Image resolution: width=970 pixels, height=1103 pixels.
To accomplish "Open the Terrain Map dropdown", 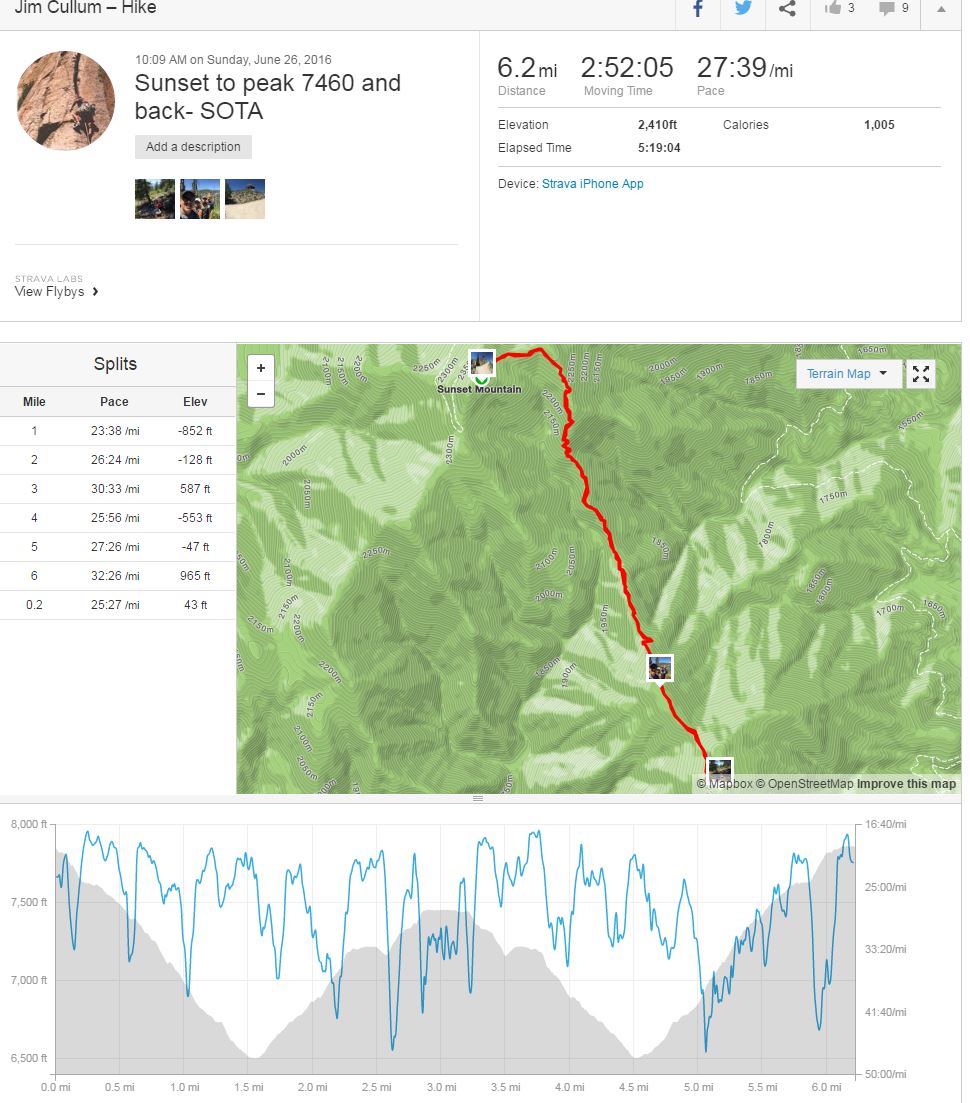I will click(x=848, y=374).
